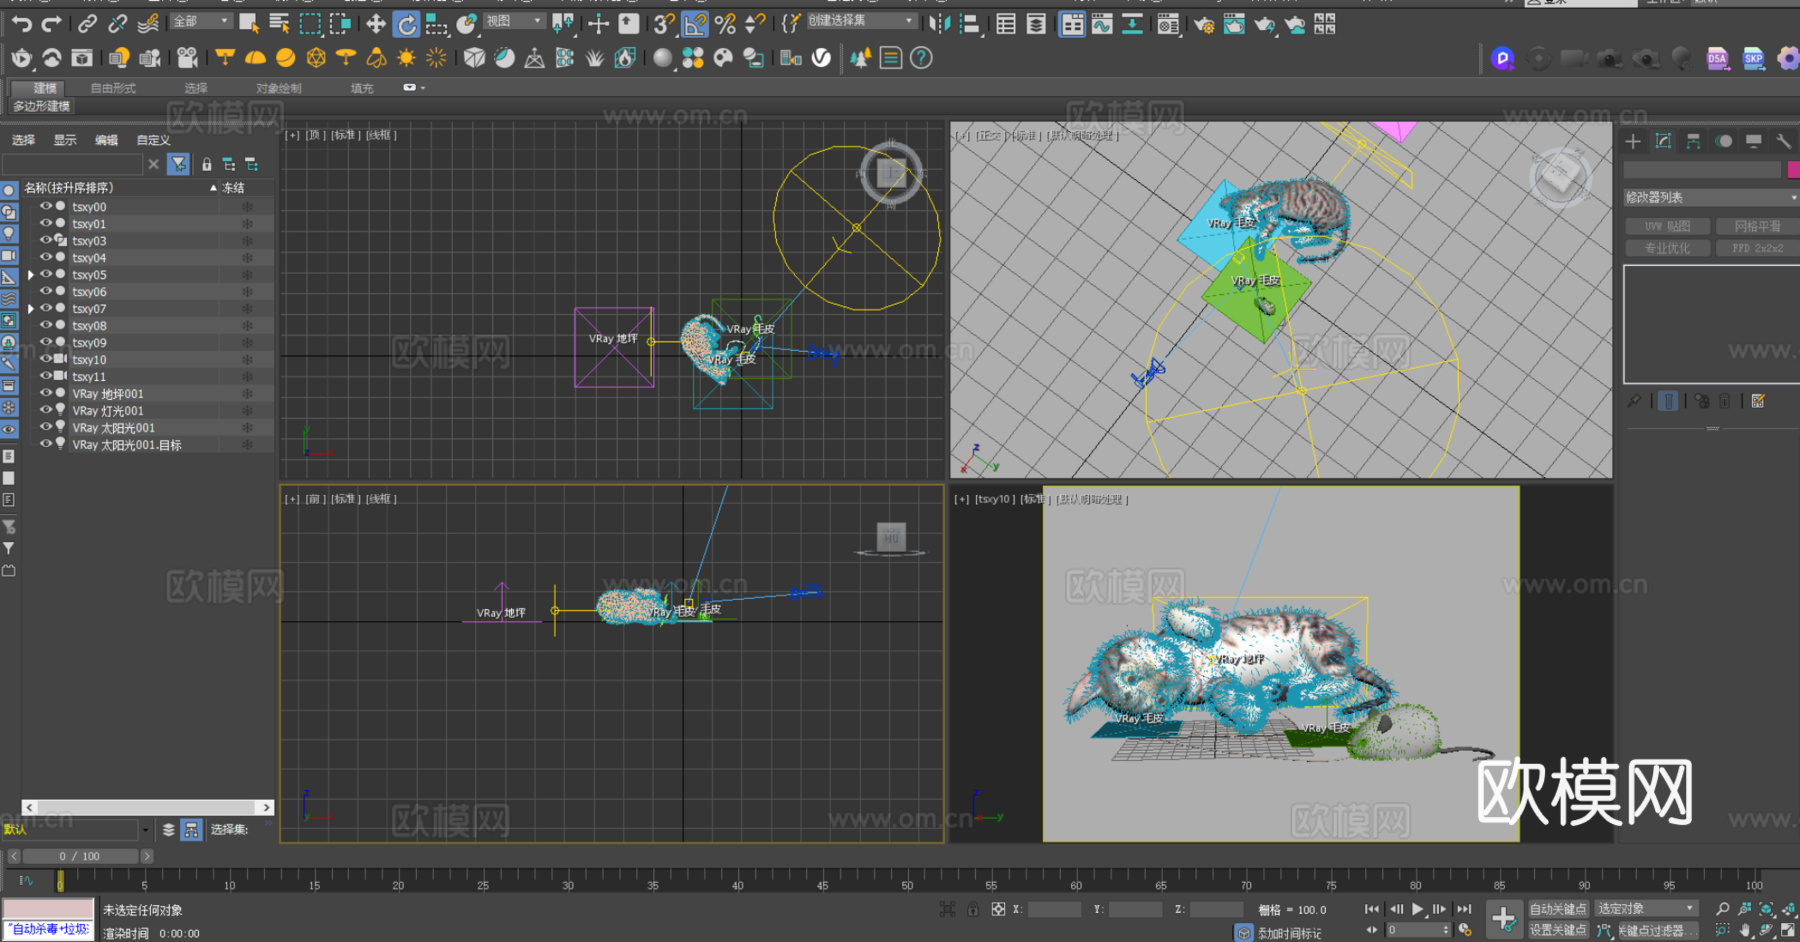Toggle the selection lock icon in status bar
The height and width of the screenshot is (942, 1800).
point(973,909)
